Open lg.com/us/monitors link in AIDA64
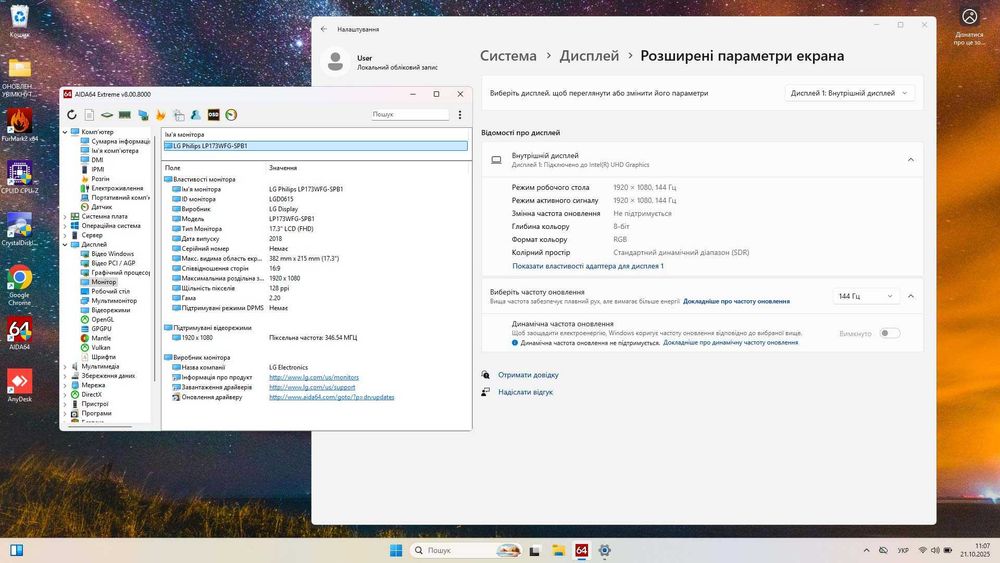The image size is (1000, 563). (x=314, y=377)
